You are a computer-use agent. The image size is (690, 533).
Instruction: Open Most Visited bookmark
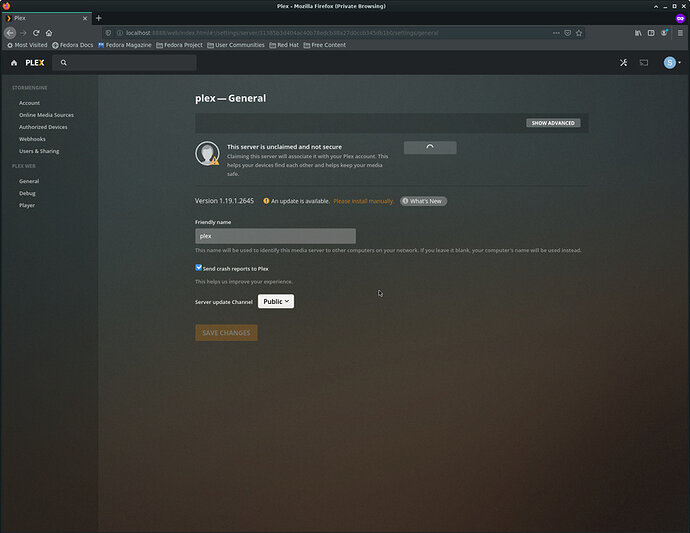click(27, 45)
